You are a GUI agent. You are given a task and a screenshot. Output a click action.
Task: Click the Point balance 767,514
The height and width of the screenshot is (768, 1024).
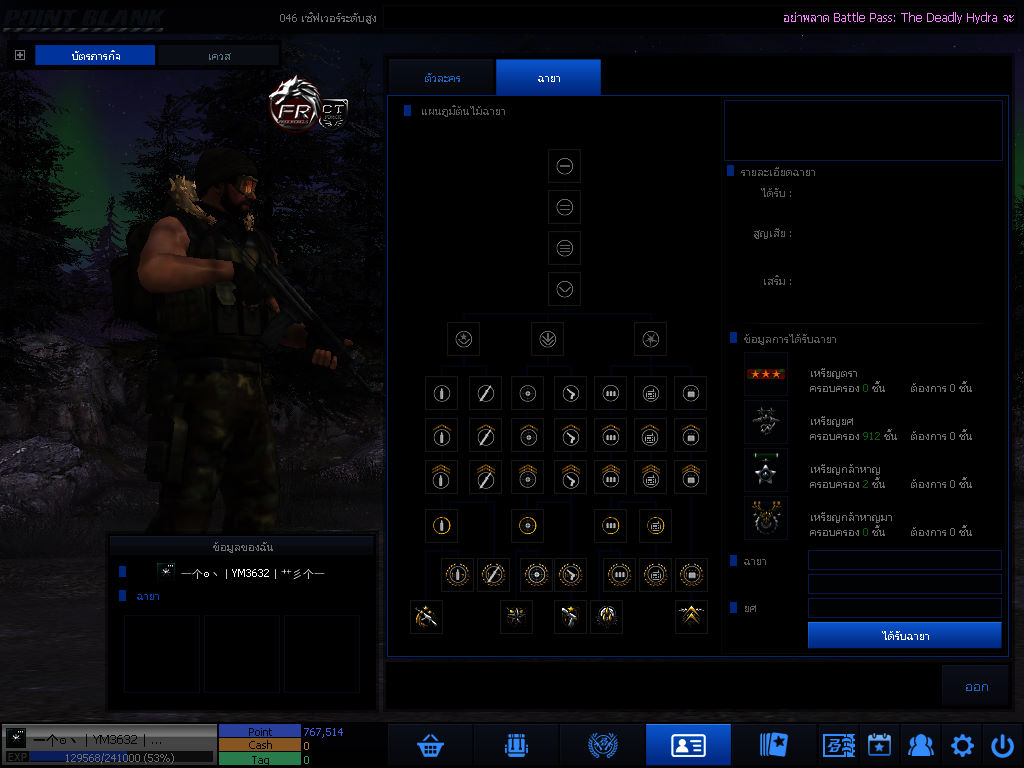click(x=323, y=732)
